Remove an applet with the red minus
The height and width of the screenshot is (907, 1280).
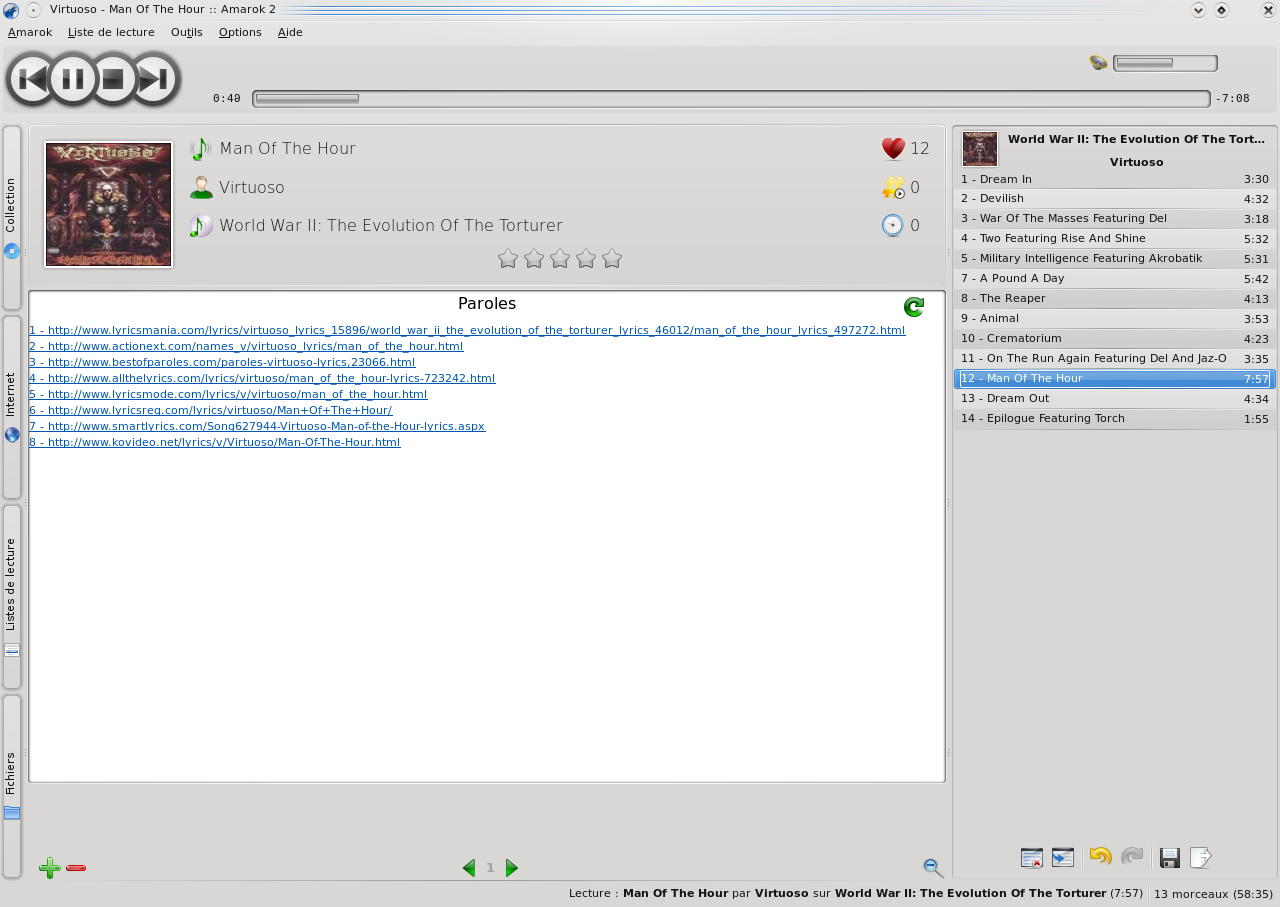pos(76,868)
